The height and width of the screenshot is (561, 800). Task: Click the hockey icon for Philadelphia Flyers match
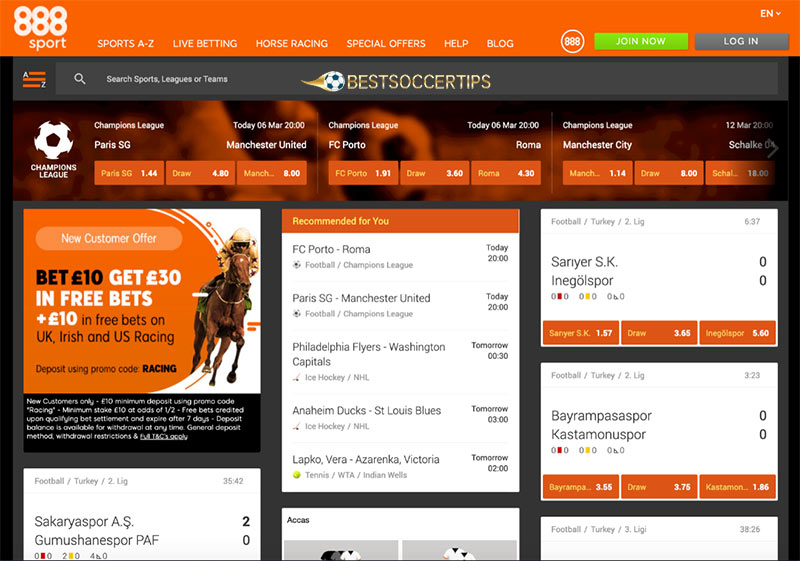tap(296, 377)
